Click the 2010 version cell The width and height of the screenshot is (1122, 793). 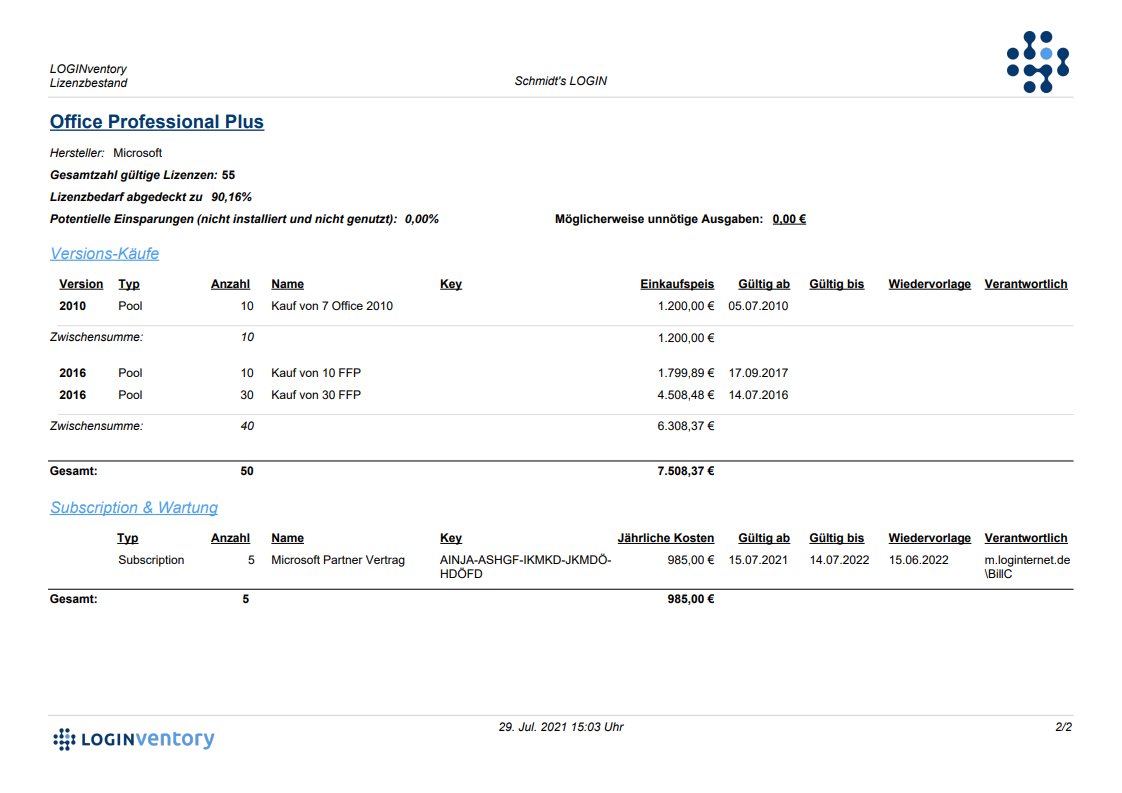(x=72, y=306)
